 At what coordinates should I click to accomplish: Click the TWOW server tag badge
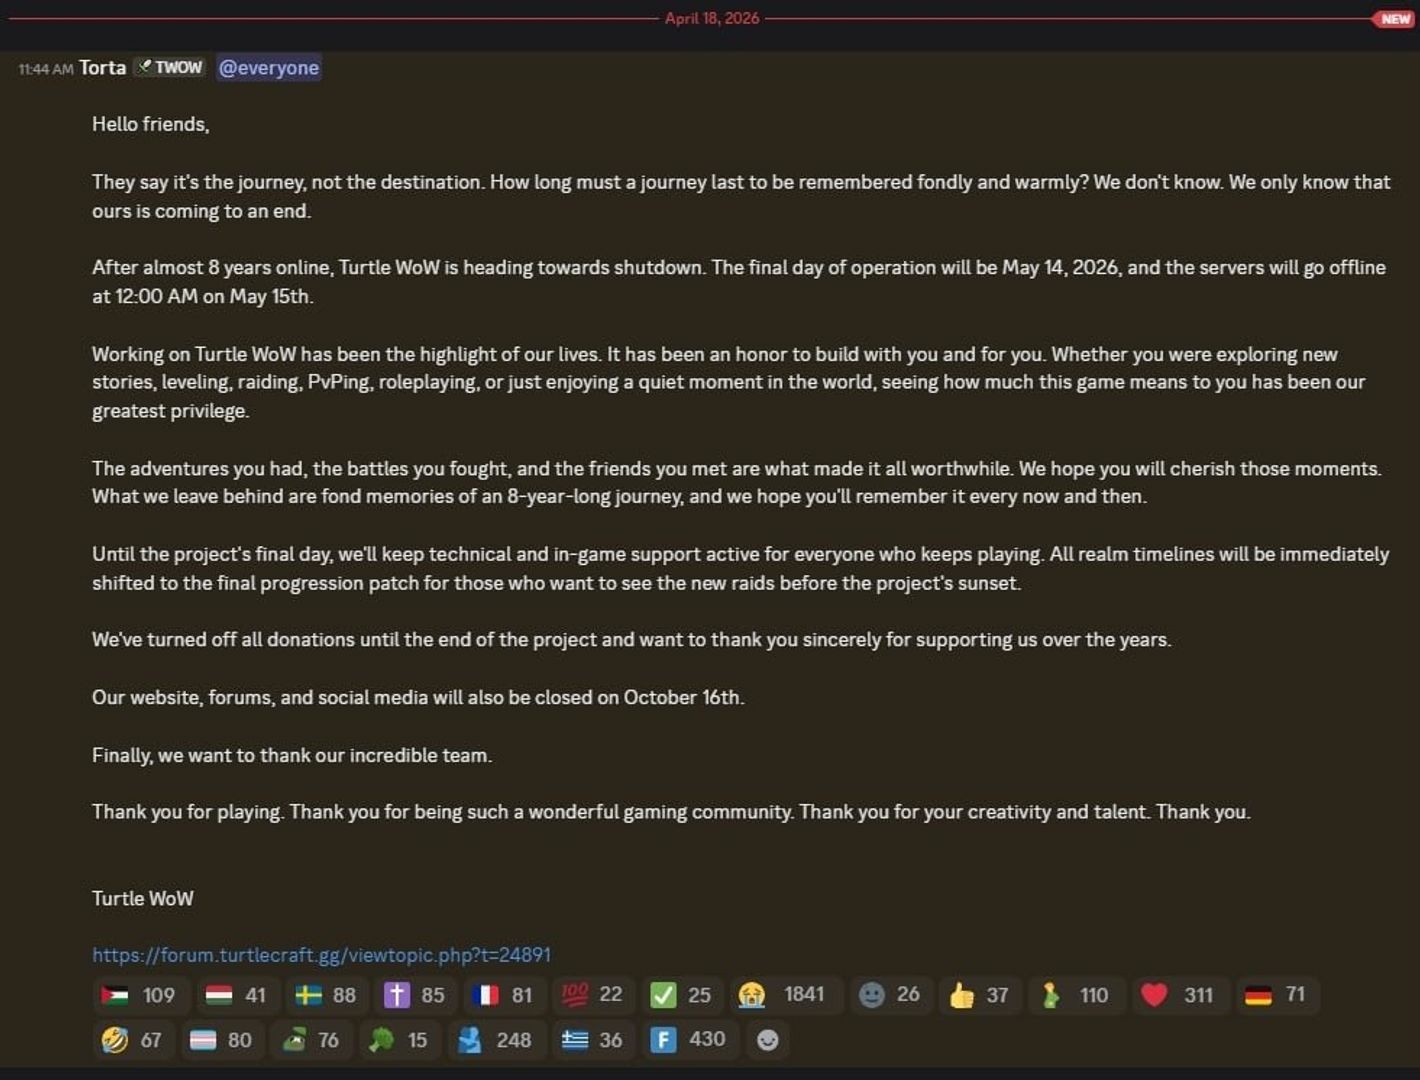point(170,68)
